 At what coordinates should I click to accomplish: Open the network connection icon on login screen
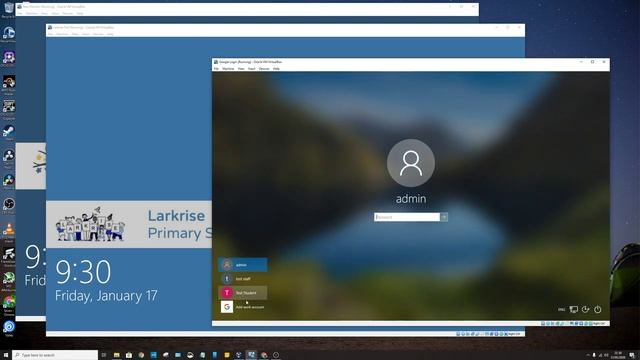click(x=573, y=309)
